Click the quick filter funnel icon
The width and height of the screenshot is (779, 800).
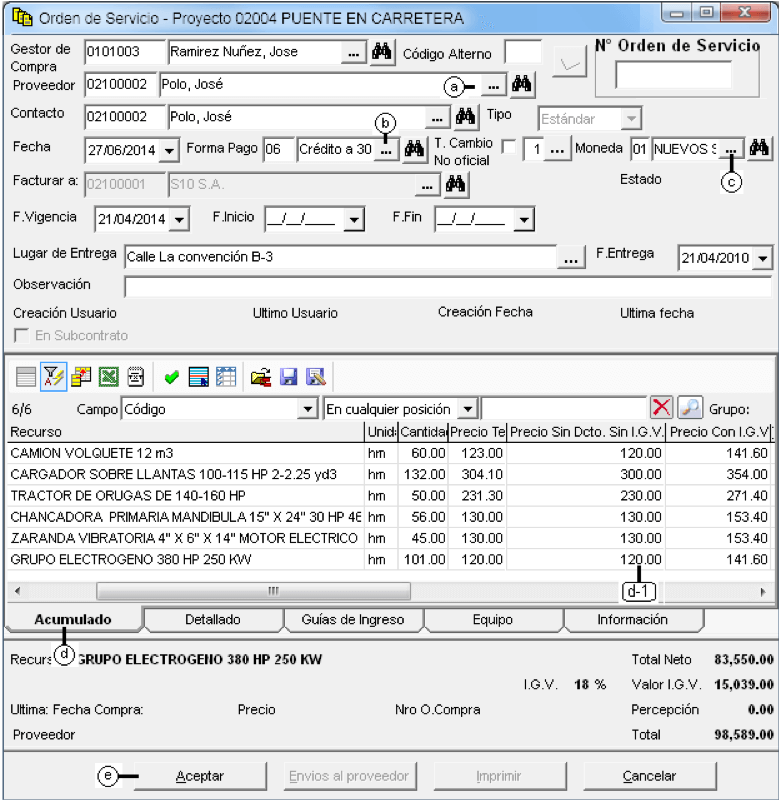(53, 378)
